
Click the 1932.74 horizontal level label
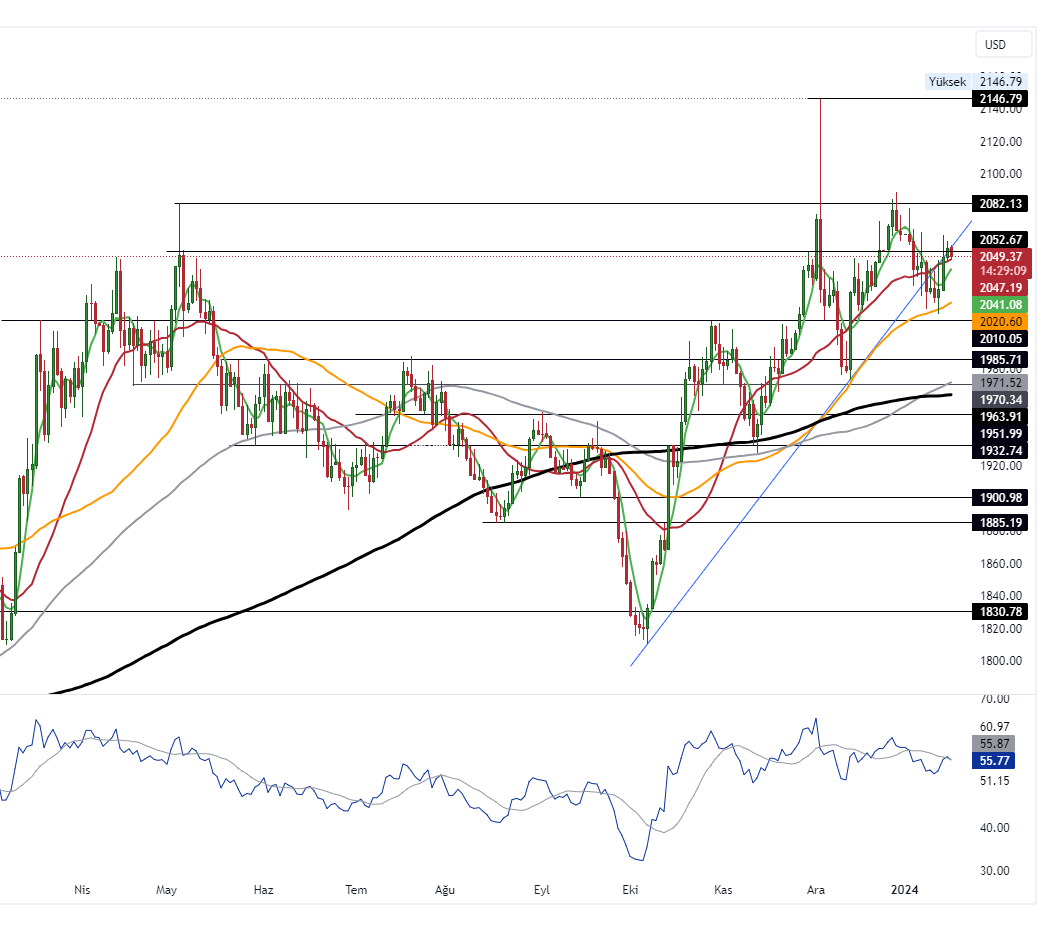click(1001, 451)
